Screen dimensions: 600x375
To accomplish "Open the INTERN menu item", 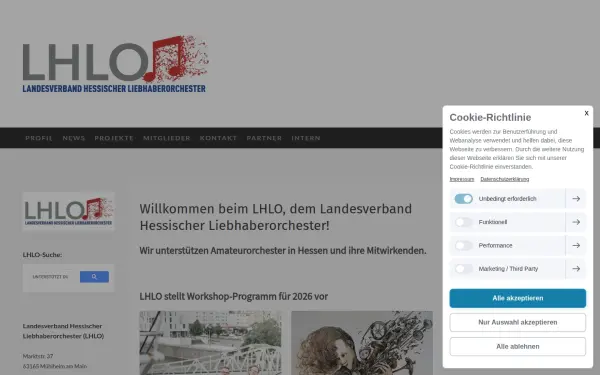I will (x=306, y=138).
